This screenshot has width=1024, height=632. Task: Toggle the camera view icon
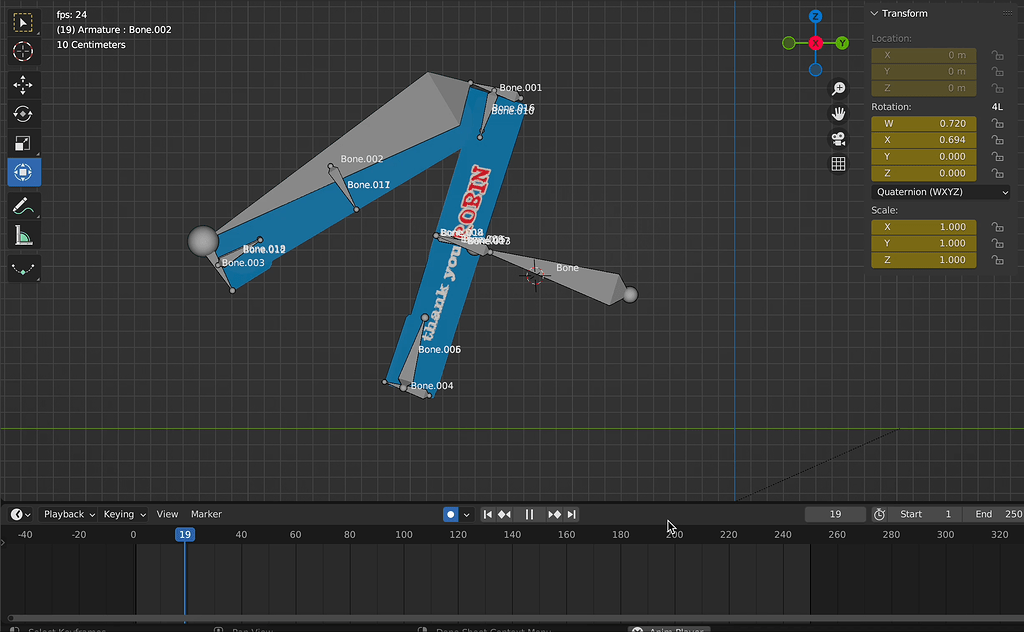pos(839,138)
